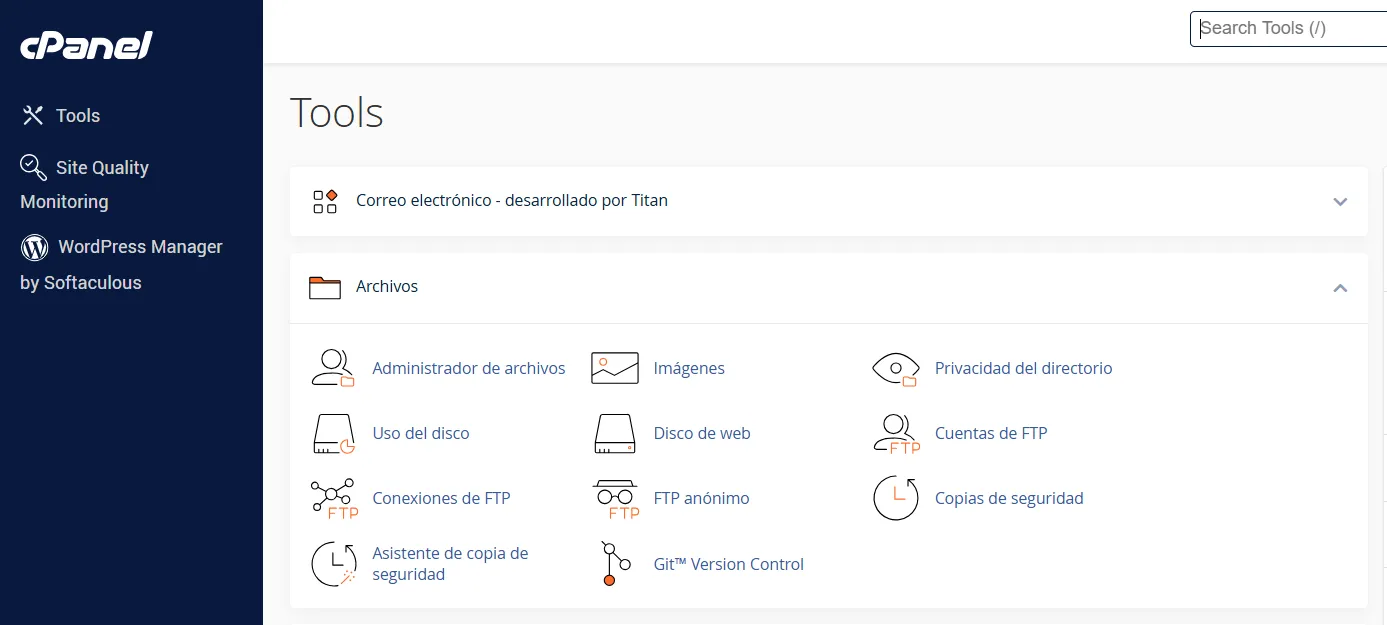The height and width of the screenshot is (625, 1387).
Task: Open the Git Version Control icon
Action: point(615,564)
